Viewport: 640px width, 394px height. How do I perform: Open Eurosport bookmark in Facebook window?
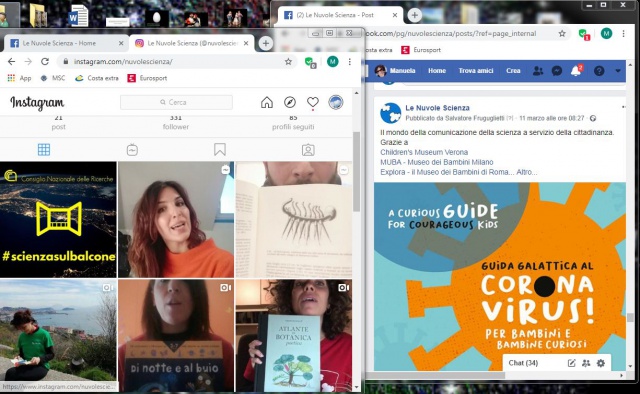tap(421, 50)
